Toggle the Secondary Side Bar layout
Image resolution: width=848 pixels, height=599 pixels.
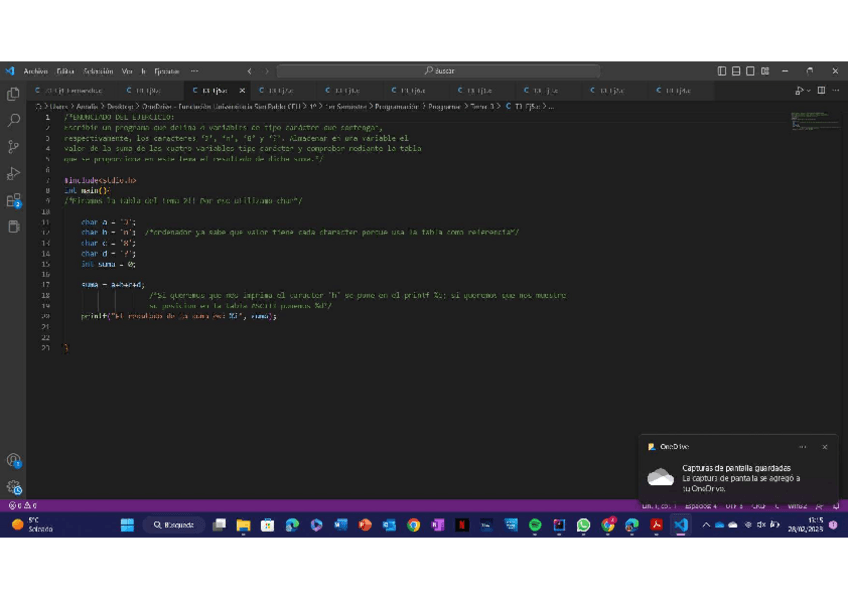point(750,71)
